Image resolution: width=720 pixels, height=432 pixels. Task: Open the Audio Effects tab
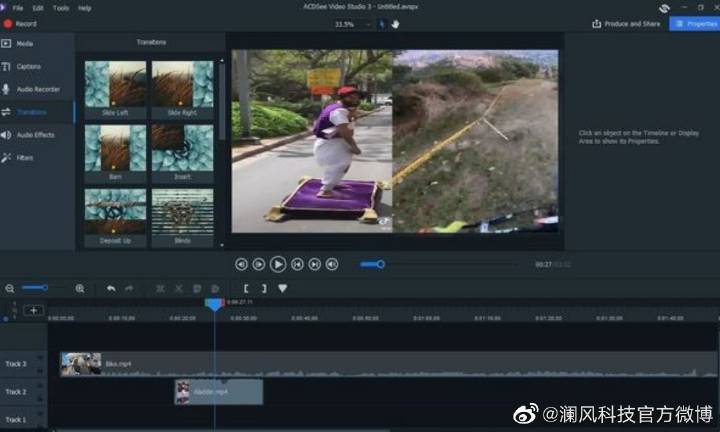click(x=37, y=135)
